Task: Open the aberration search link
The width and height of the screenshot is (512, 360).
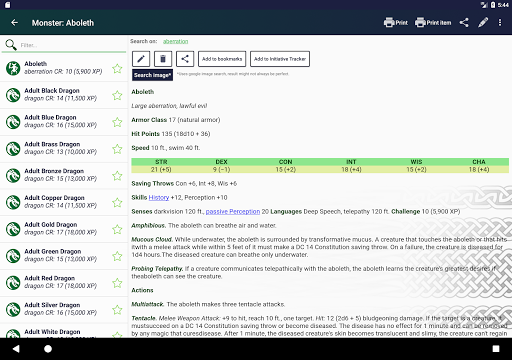Action: (176, 41)
